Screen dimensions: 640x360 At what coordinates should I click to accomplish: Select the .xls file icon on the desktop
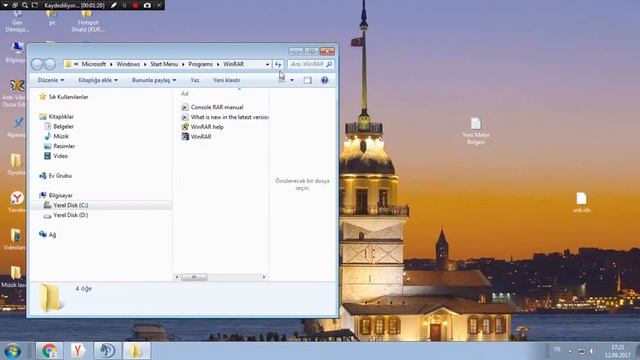coord(582,202)
